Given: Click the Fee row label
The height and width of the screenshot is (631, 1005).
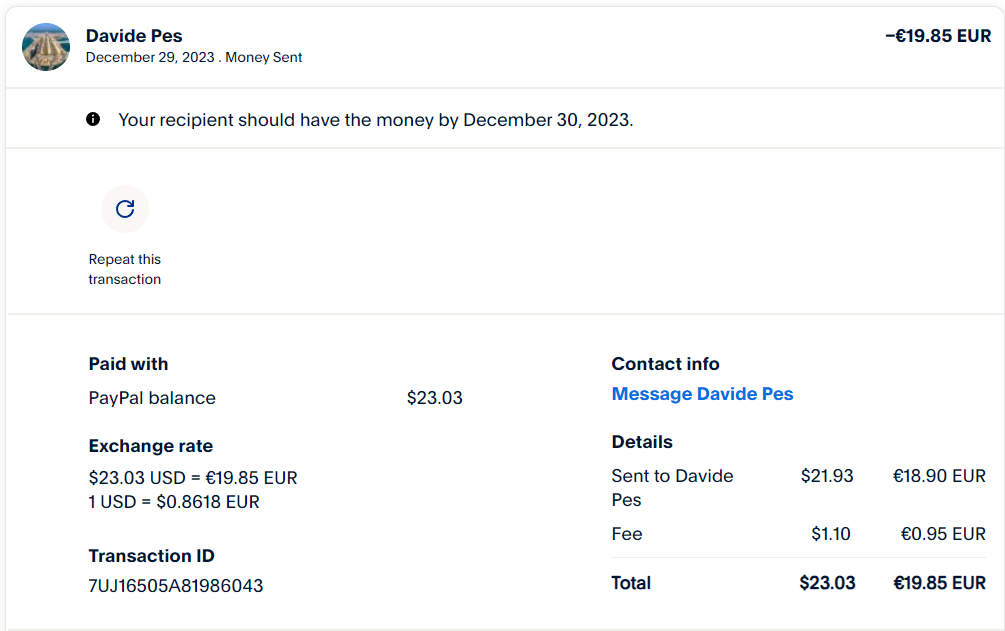Looking at the screenshot, I should [627, 534].
